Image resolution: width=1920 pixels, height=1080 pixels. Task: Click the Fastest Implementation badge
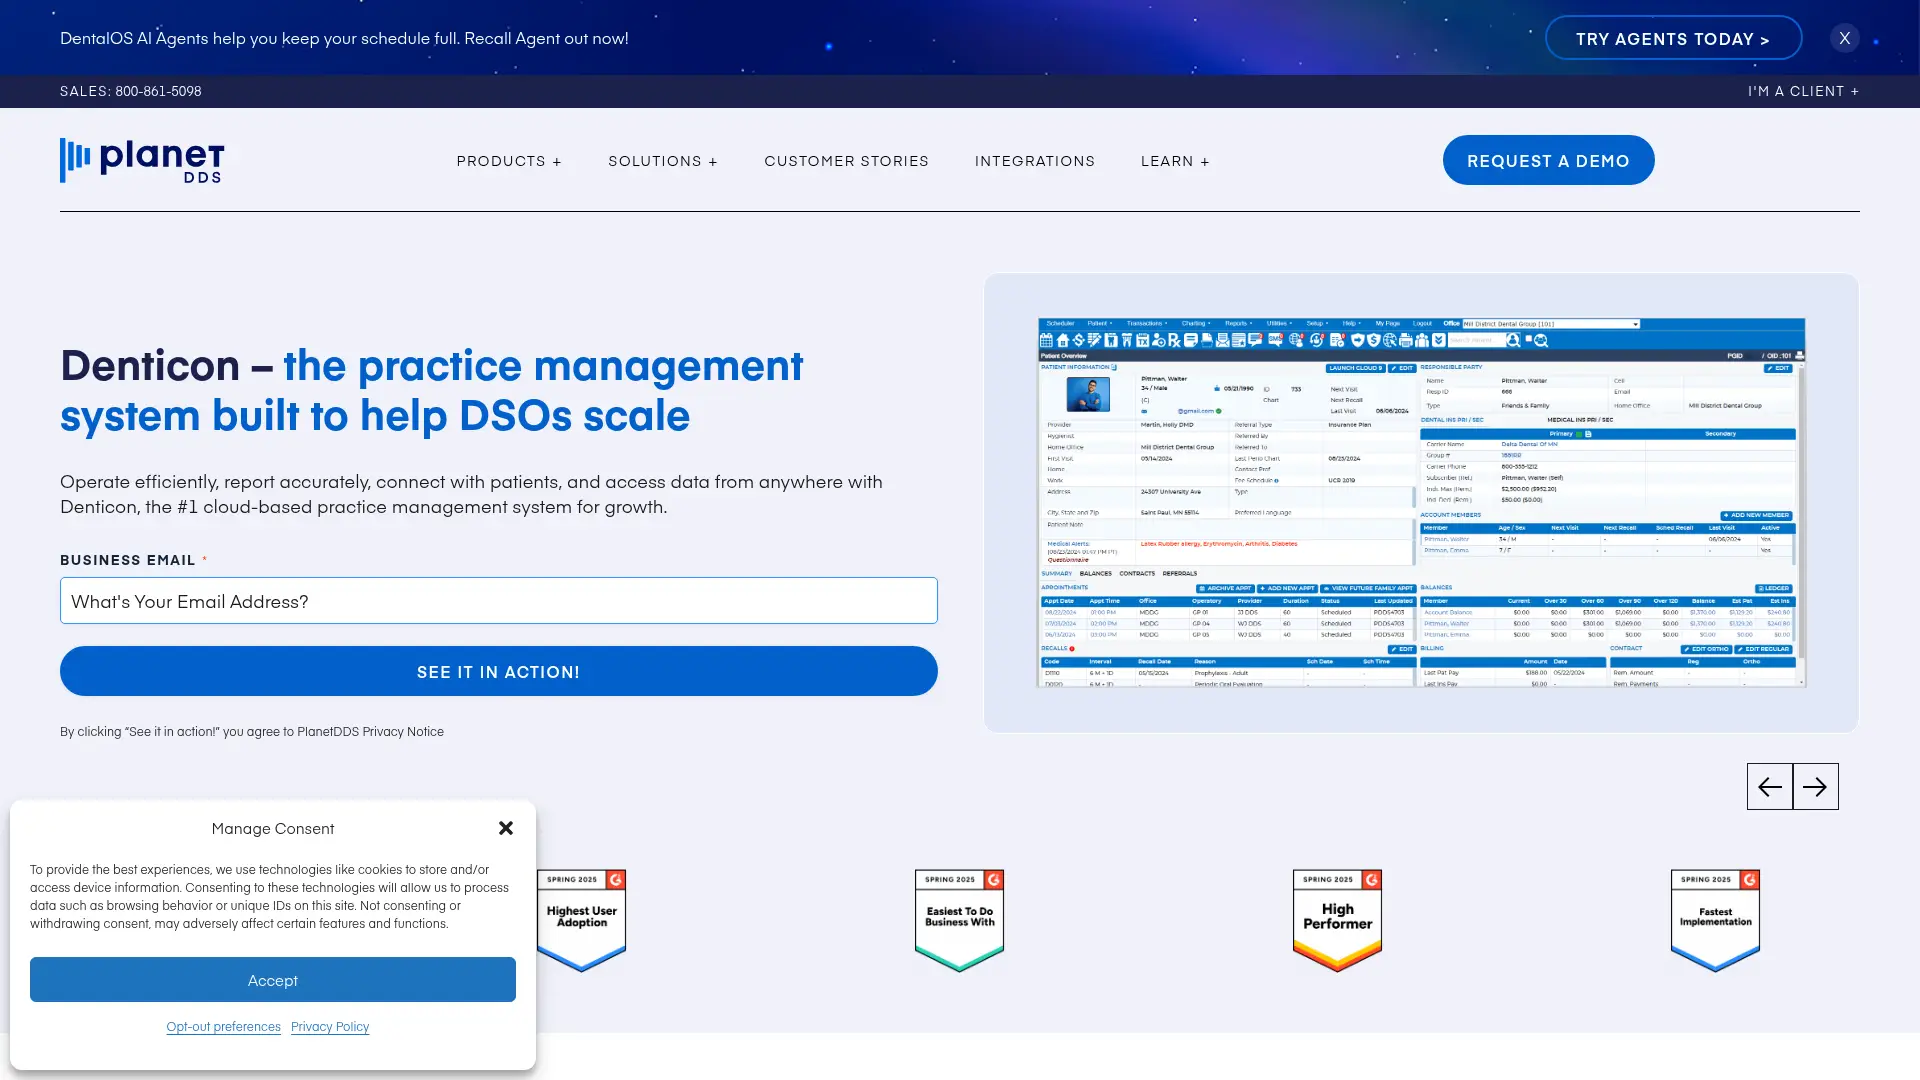tap(1715, 920)
